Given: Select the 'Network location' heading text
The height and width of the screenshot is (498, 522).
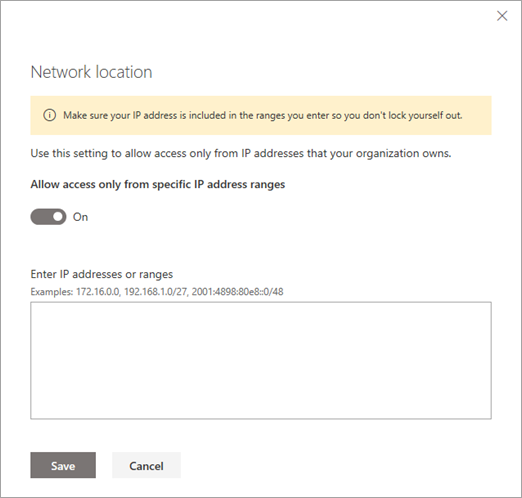Looking at the screenshot, I should pos(91,72).
